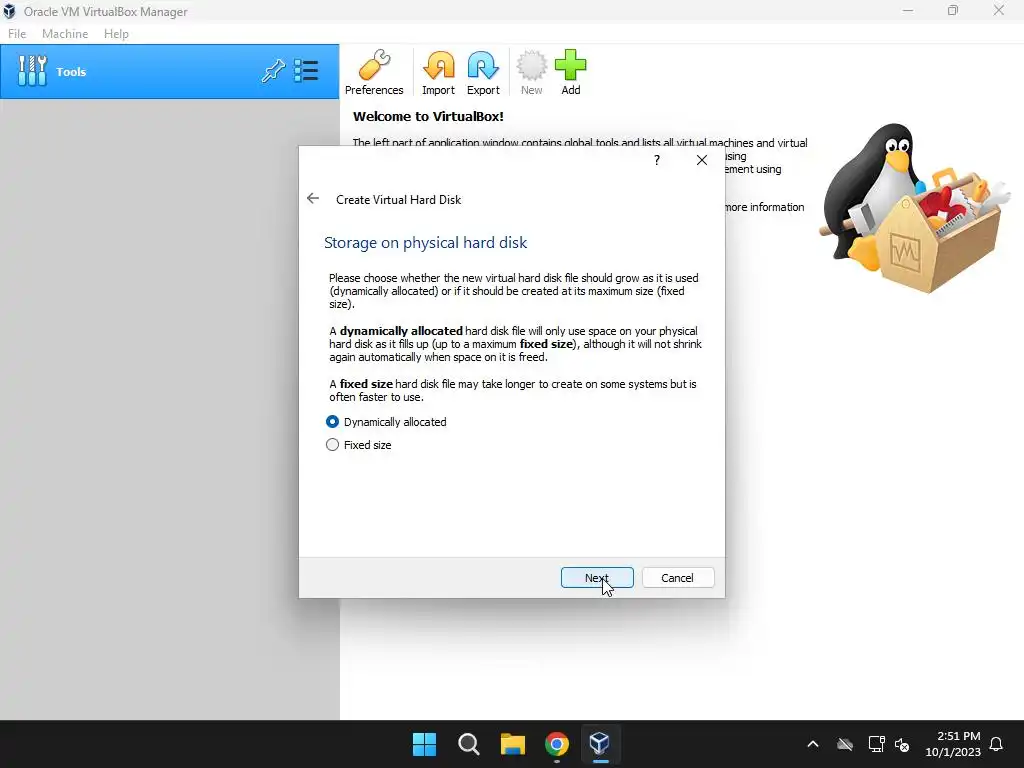Image resolution: width=1024 pixels, height=768 pixels.
Task: Click the VirtualBox title bar app icon
Action: (9, 11)
